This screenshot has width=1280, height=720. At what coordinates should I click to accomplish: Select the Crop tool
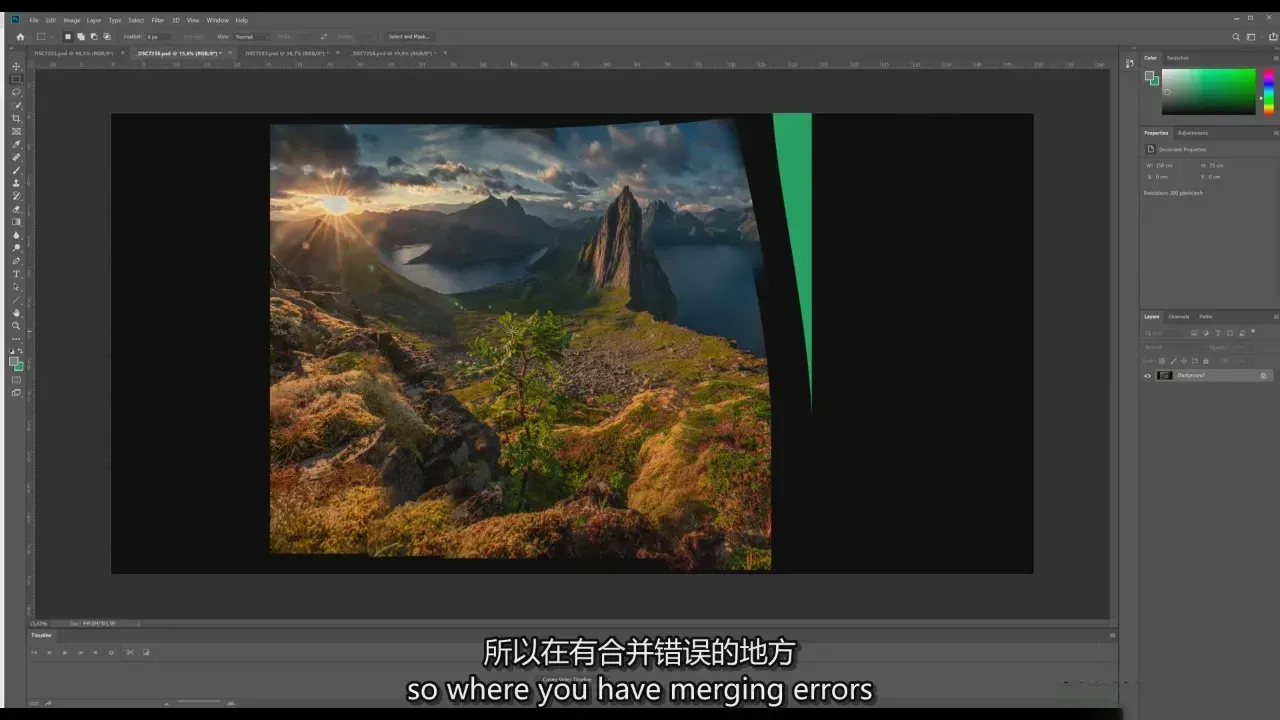[16, 118]
